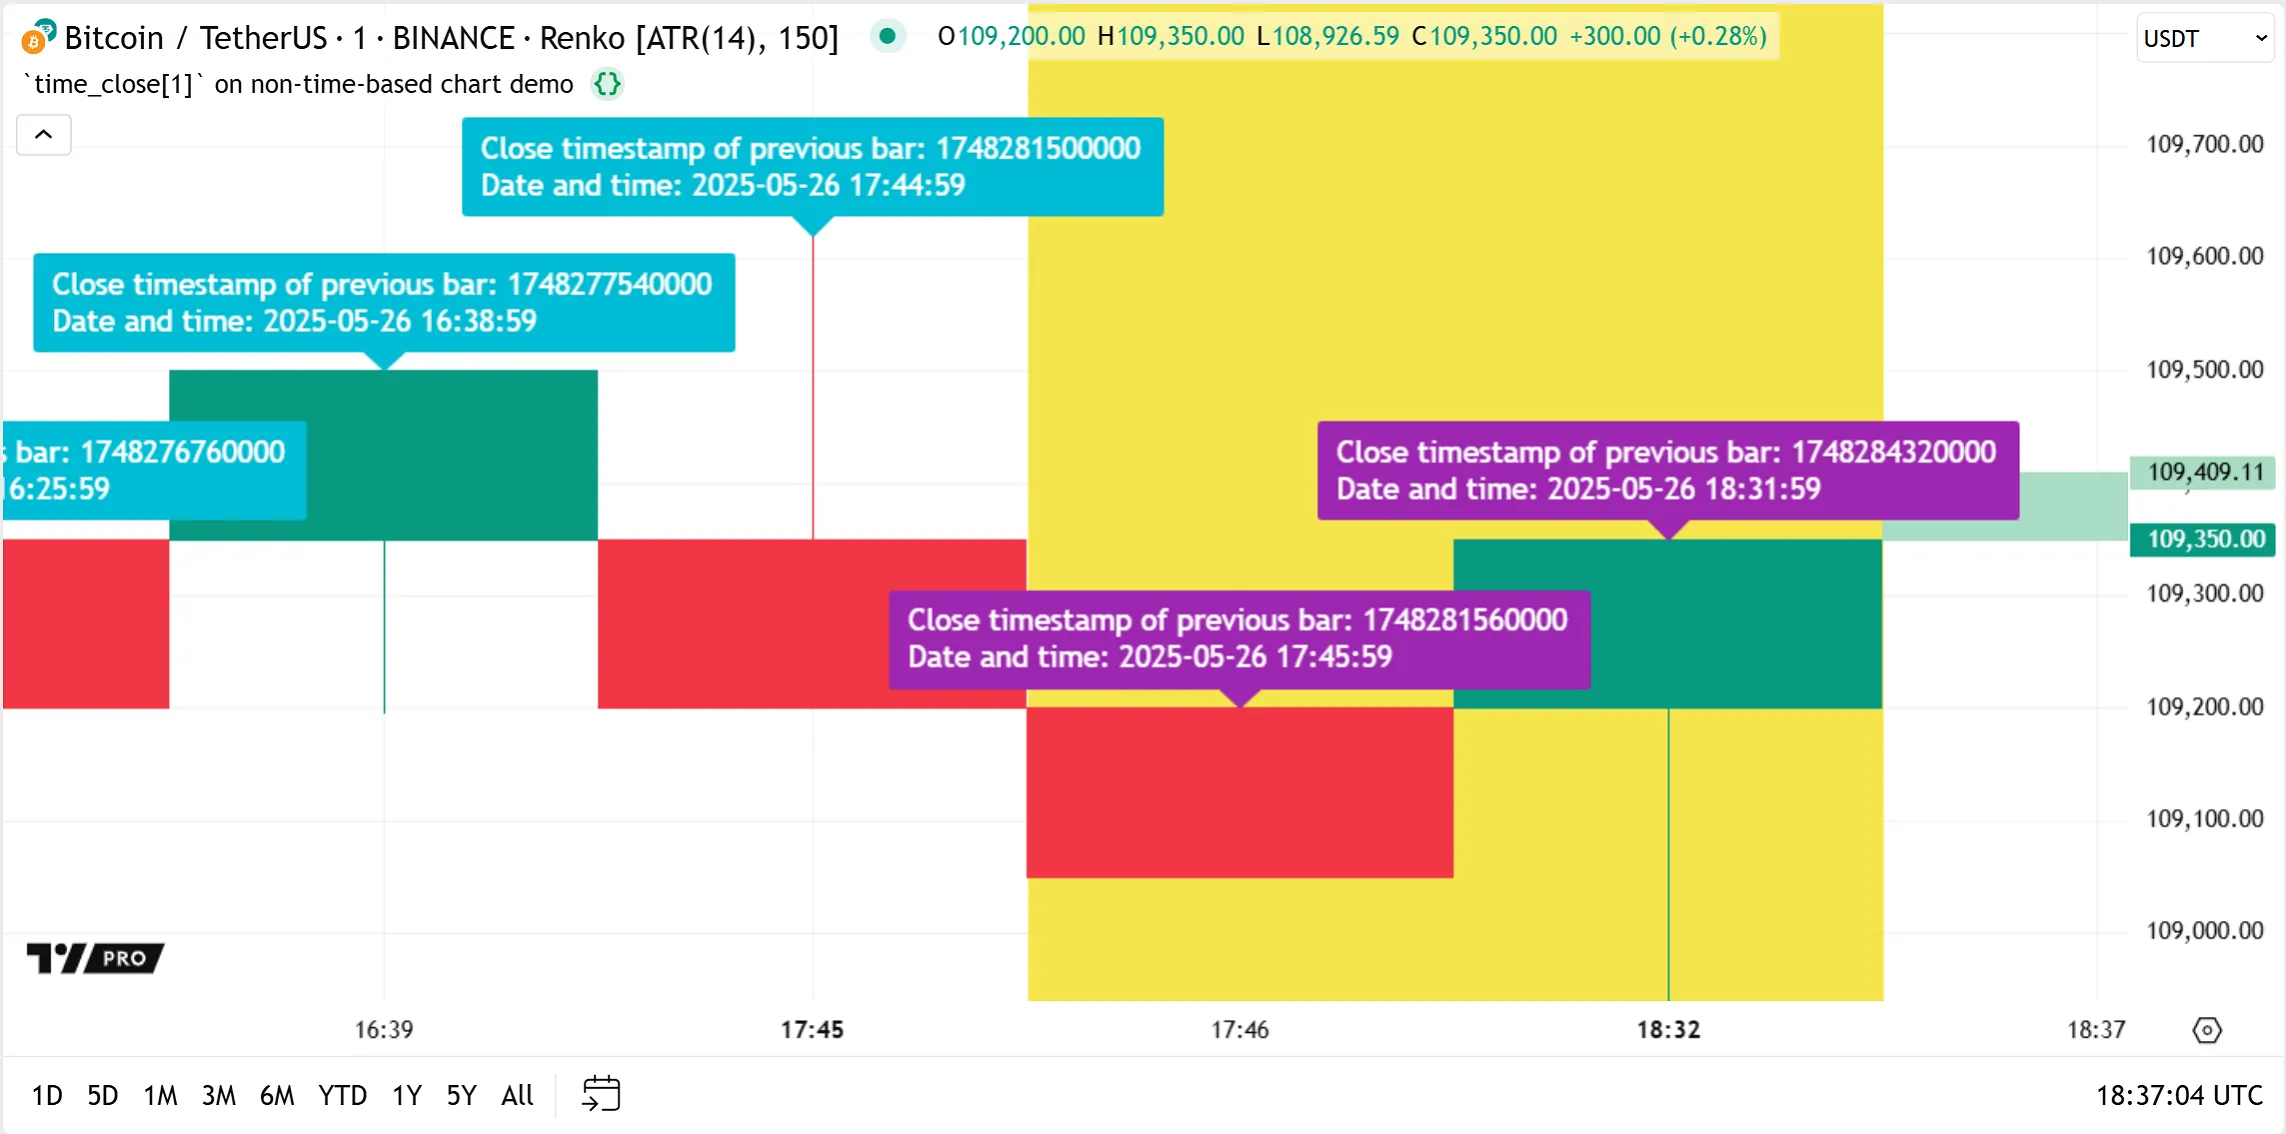Image resolution: width=2286 pixels, height=1134 pixels.
Task: Open the Pine script source braces icon
Action: 607,84
